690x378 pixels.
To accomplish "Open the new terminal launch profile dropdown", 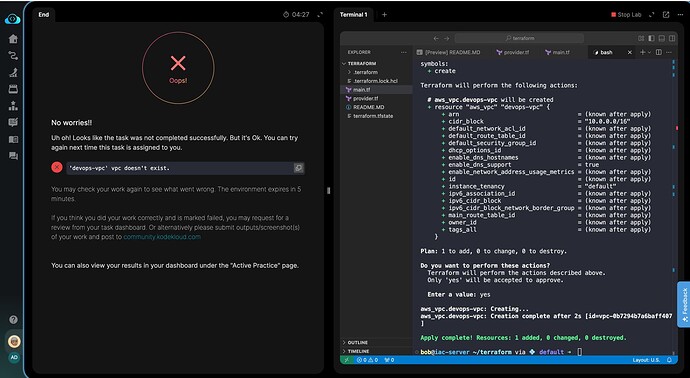I will coord(649,52).
